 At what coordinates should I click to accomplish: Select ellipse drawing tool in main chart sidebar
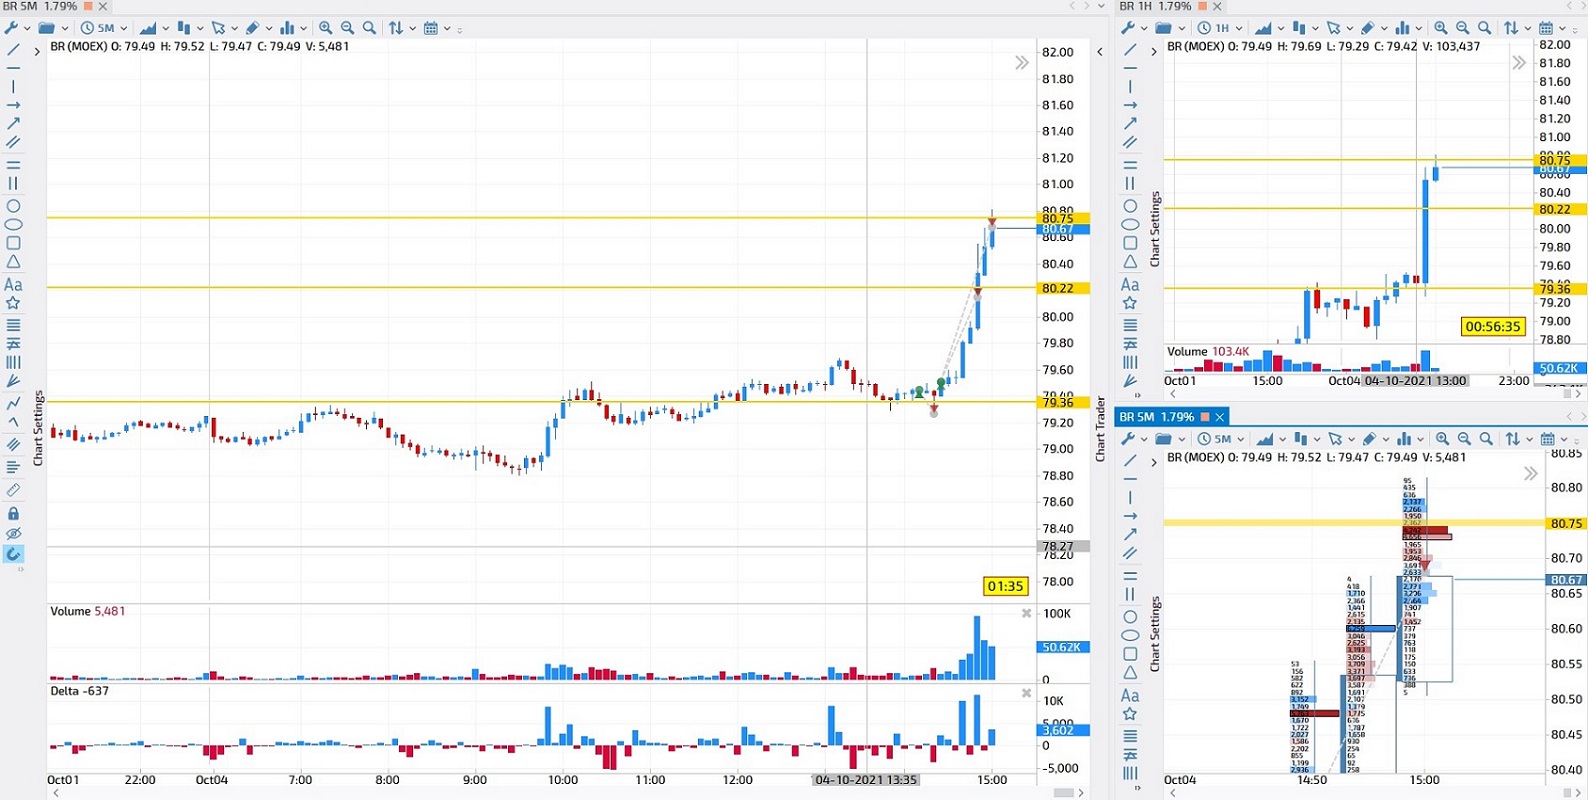click(x=13, y=225)
